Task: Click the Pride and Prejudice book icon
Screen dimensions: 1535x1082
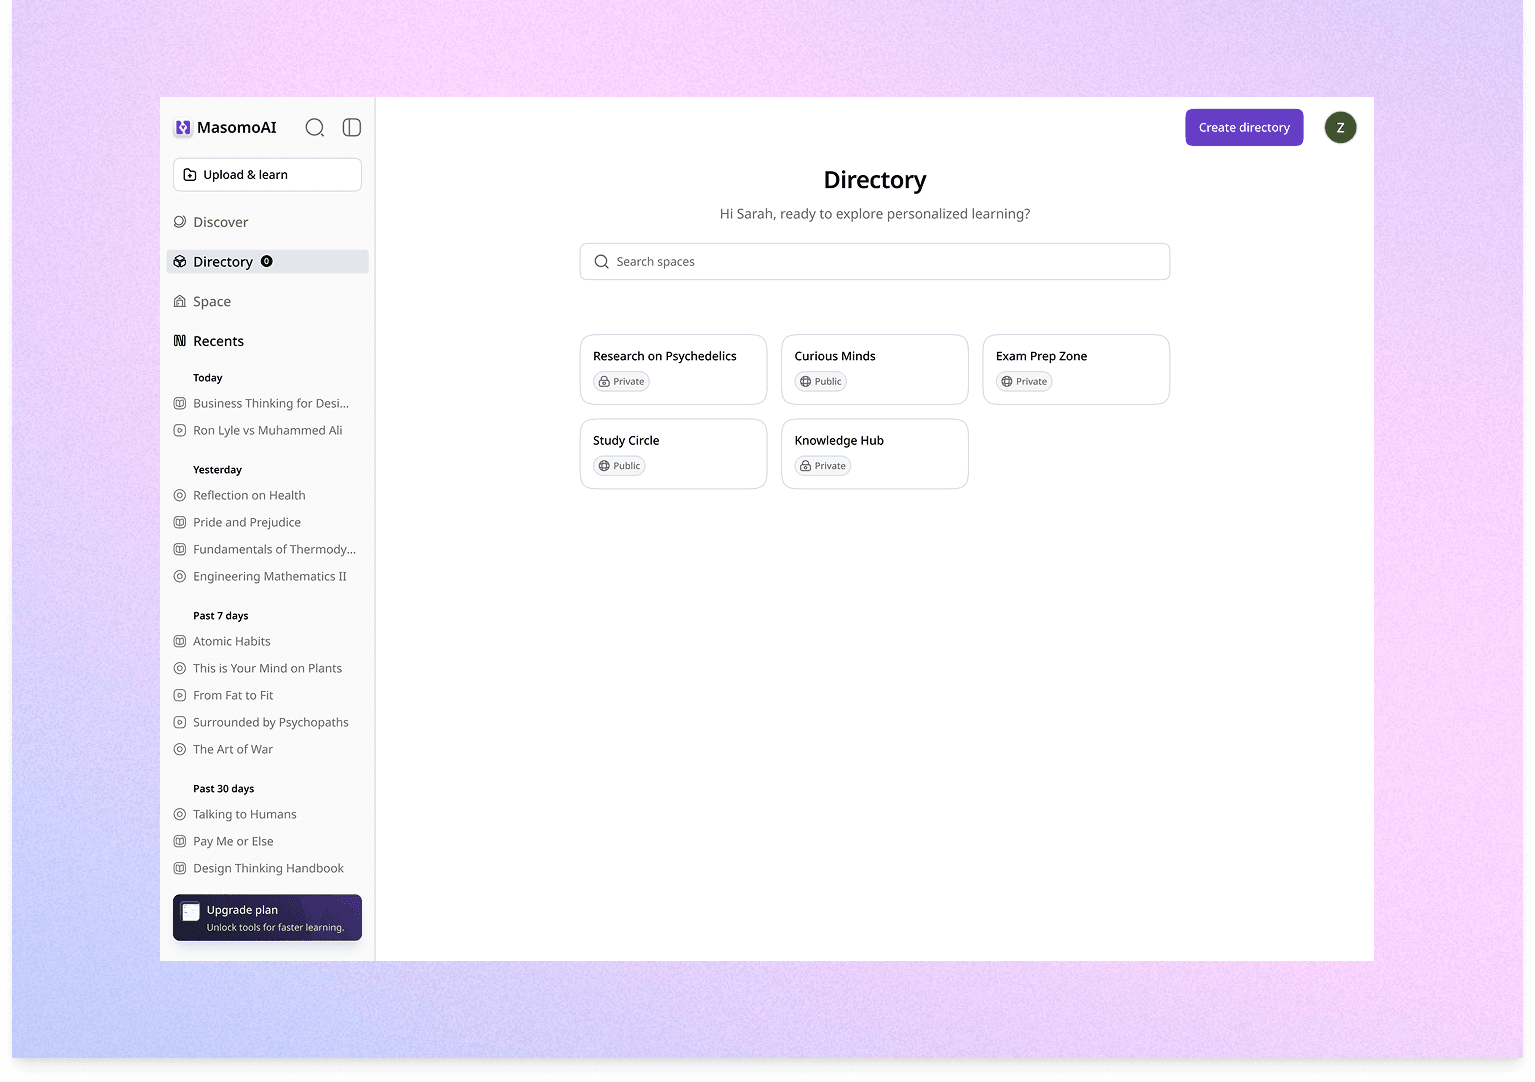Action: (180, 523)
